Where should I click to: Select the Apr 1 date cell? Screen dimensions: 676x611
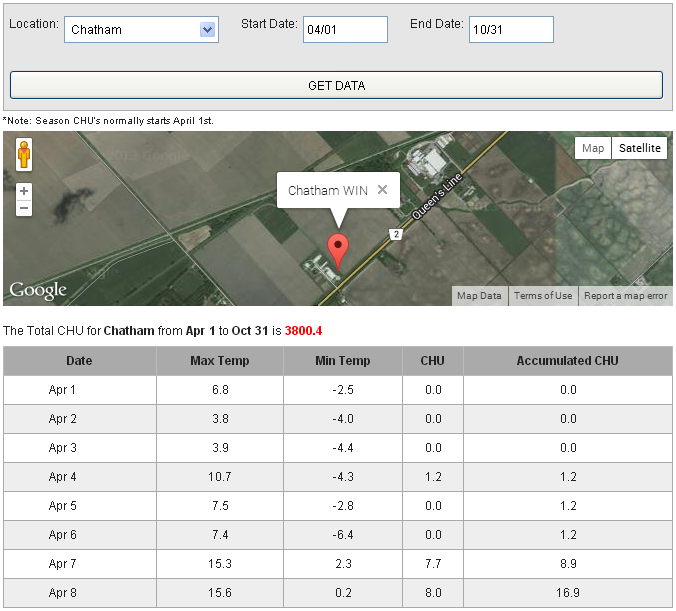click(80, 390)
